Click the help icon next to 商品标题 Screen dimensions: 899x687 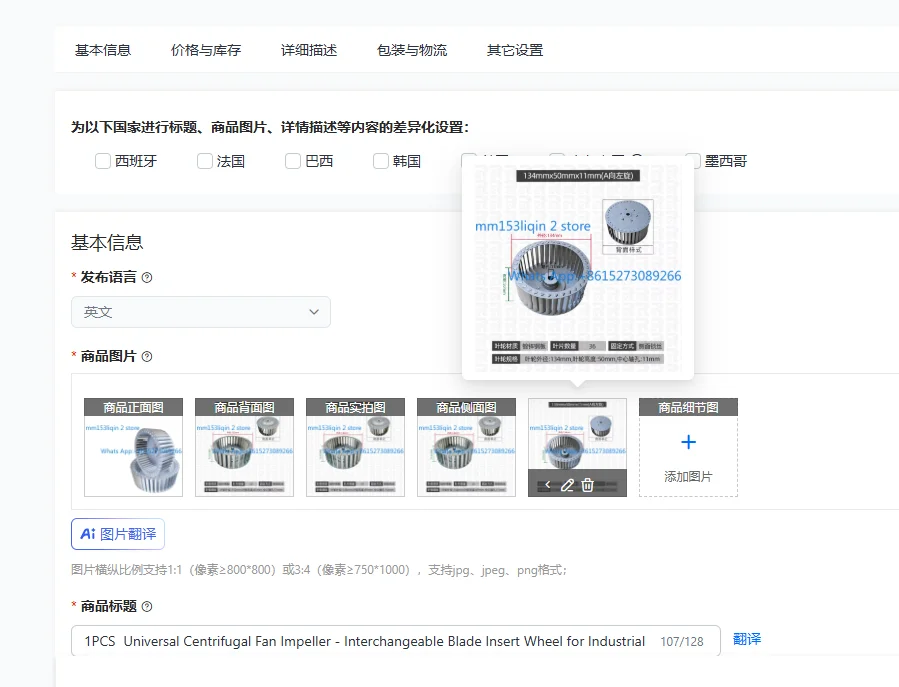[147, 607]
